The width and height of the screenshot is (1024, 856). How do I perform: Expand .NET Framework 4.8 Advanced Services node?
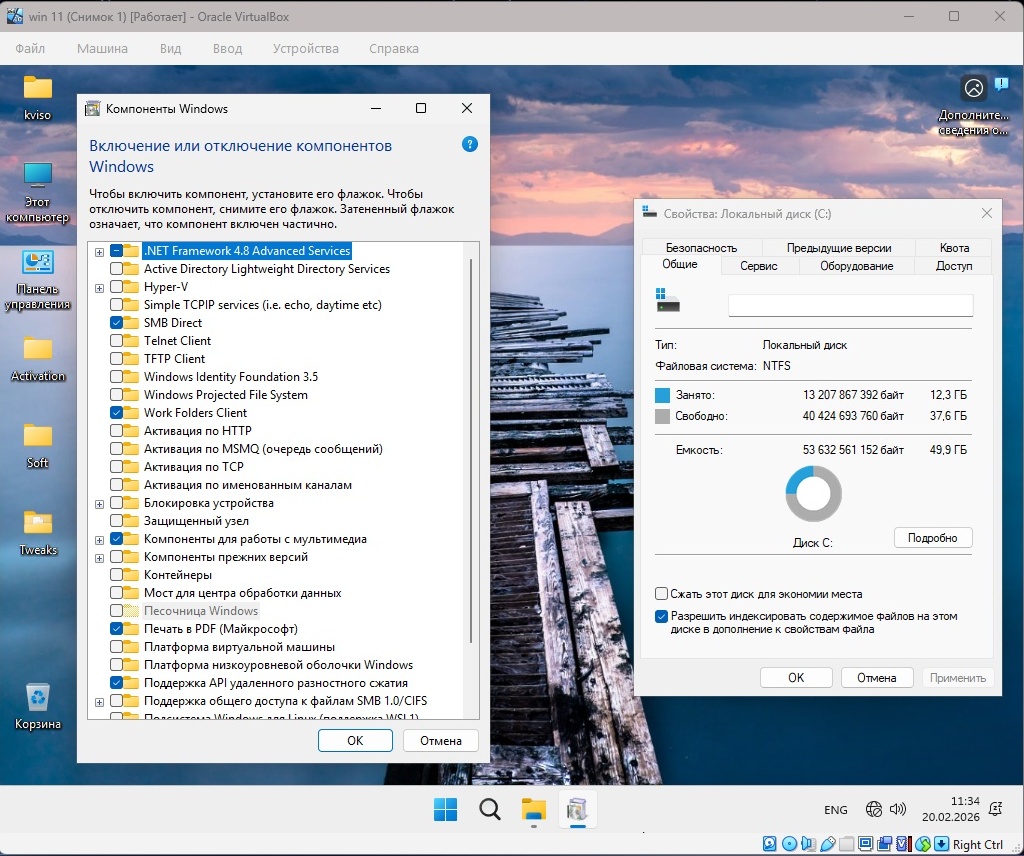point(99,251)
